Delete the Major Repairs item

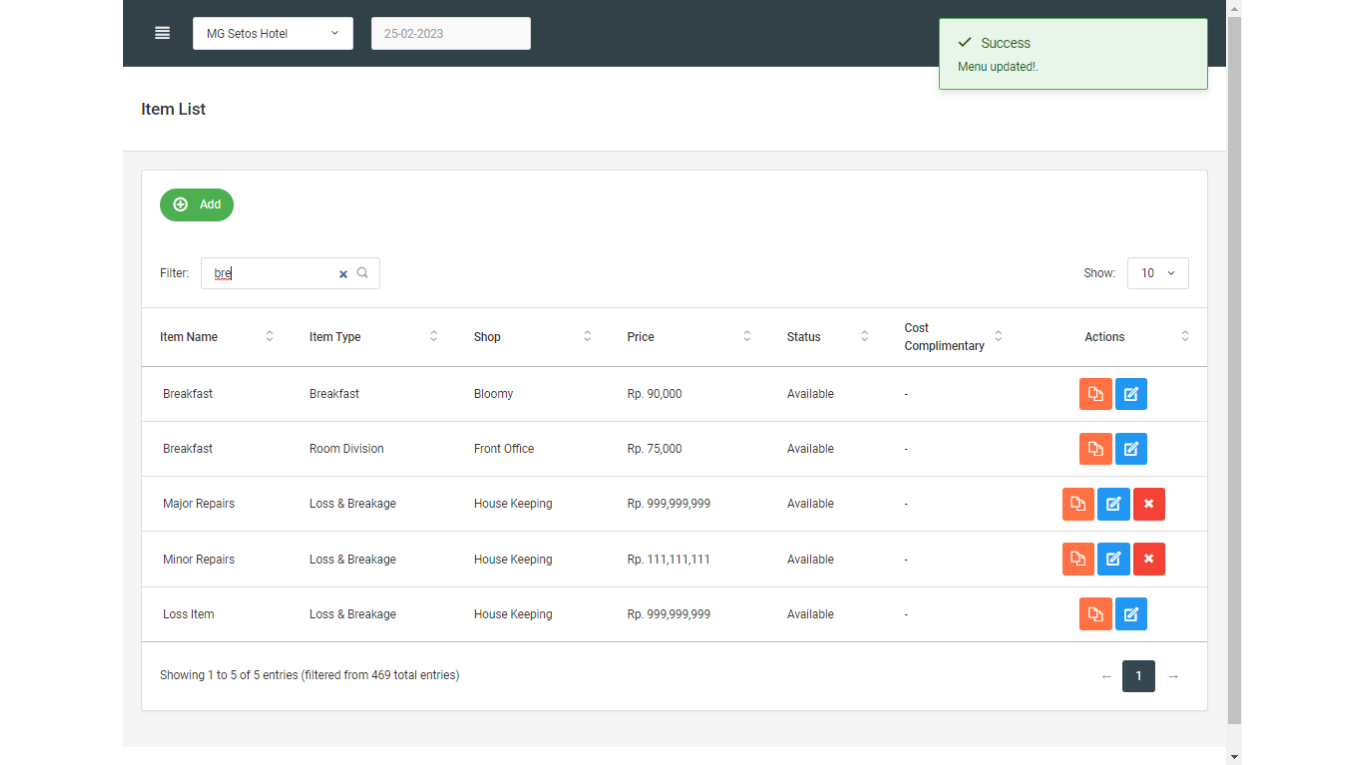[1149, 504]
